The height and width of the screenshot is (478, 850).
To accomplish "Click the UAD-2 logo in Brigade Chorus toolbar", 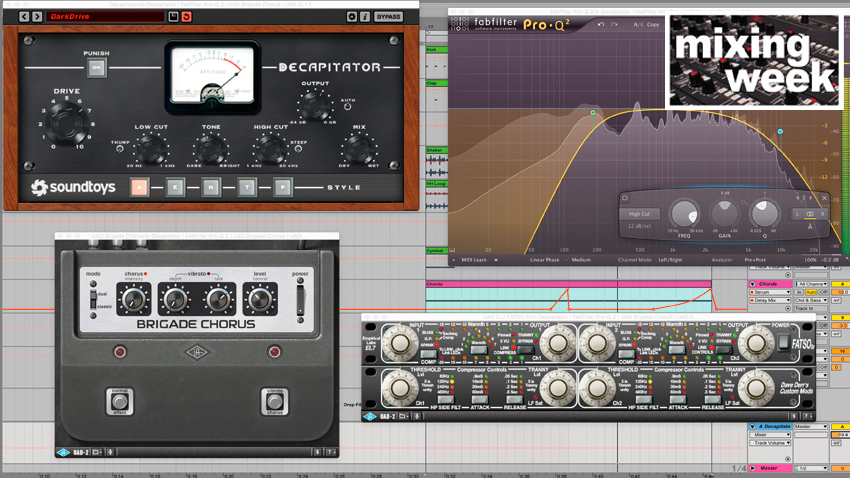I will pyautogui.click(x=63, y=452).
